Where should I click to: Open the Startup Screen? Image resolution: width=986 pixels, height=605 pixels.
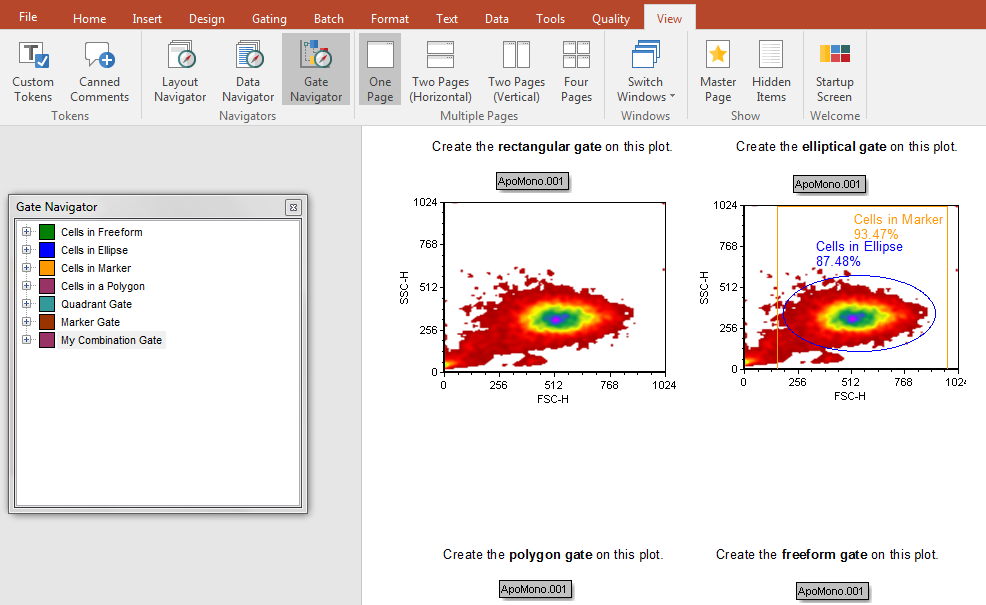(x=834, y=72)
